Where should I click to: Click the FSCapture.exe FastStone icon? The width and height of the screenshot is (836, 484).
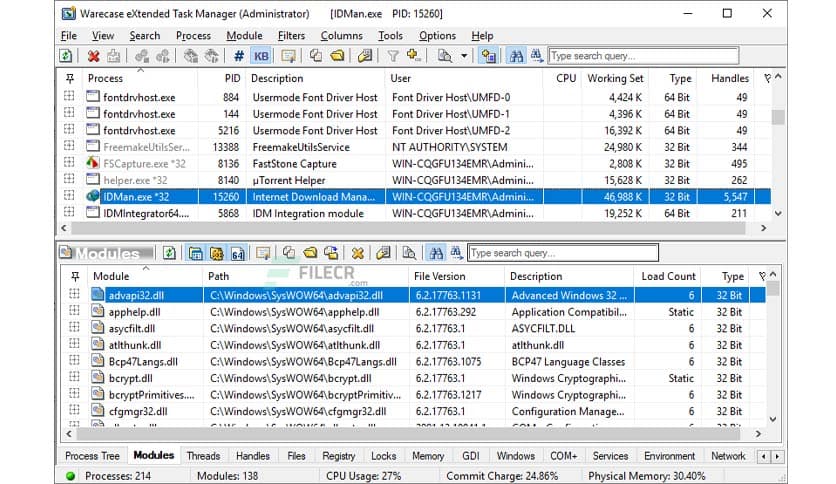[x=93, y=163]
